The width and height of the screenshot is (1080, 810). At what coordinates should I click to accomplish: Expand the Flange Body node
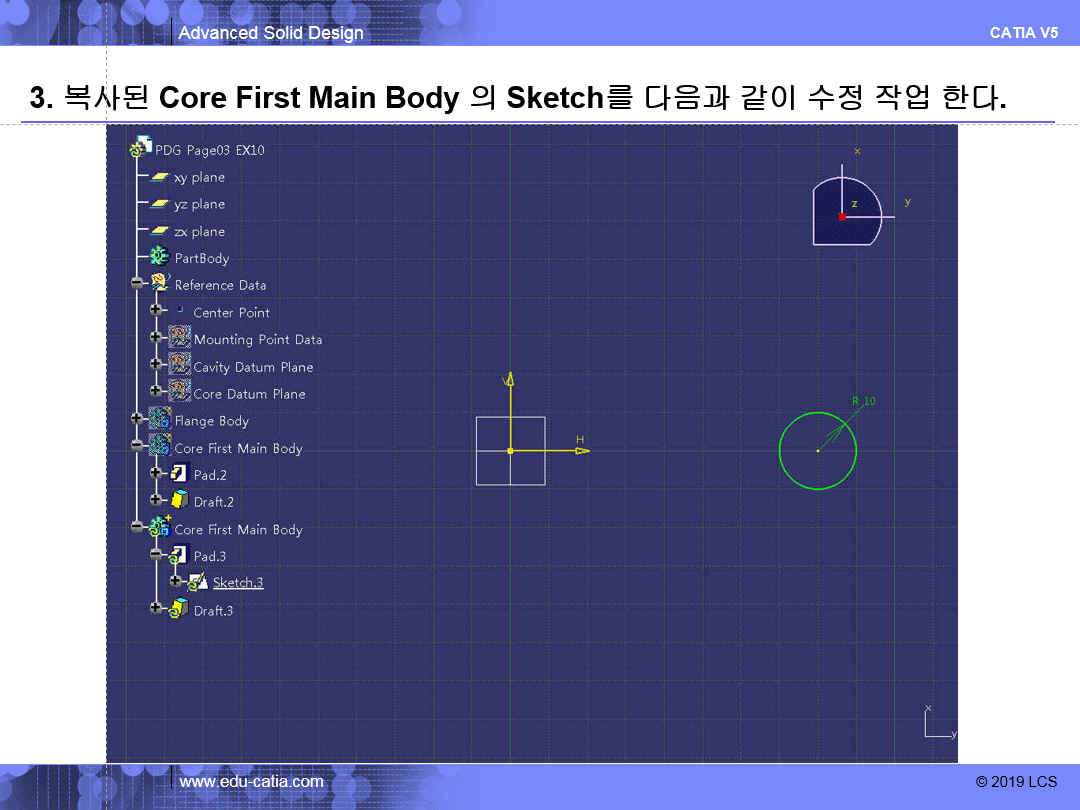pos(137,420)
